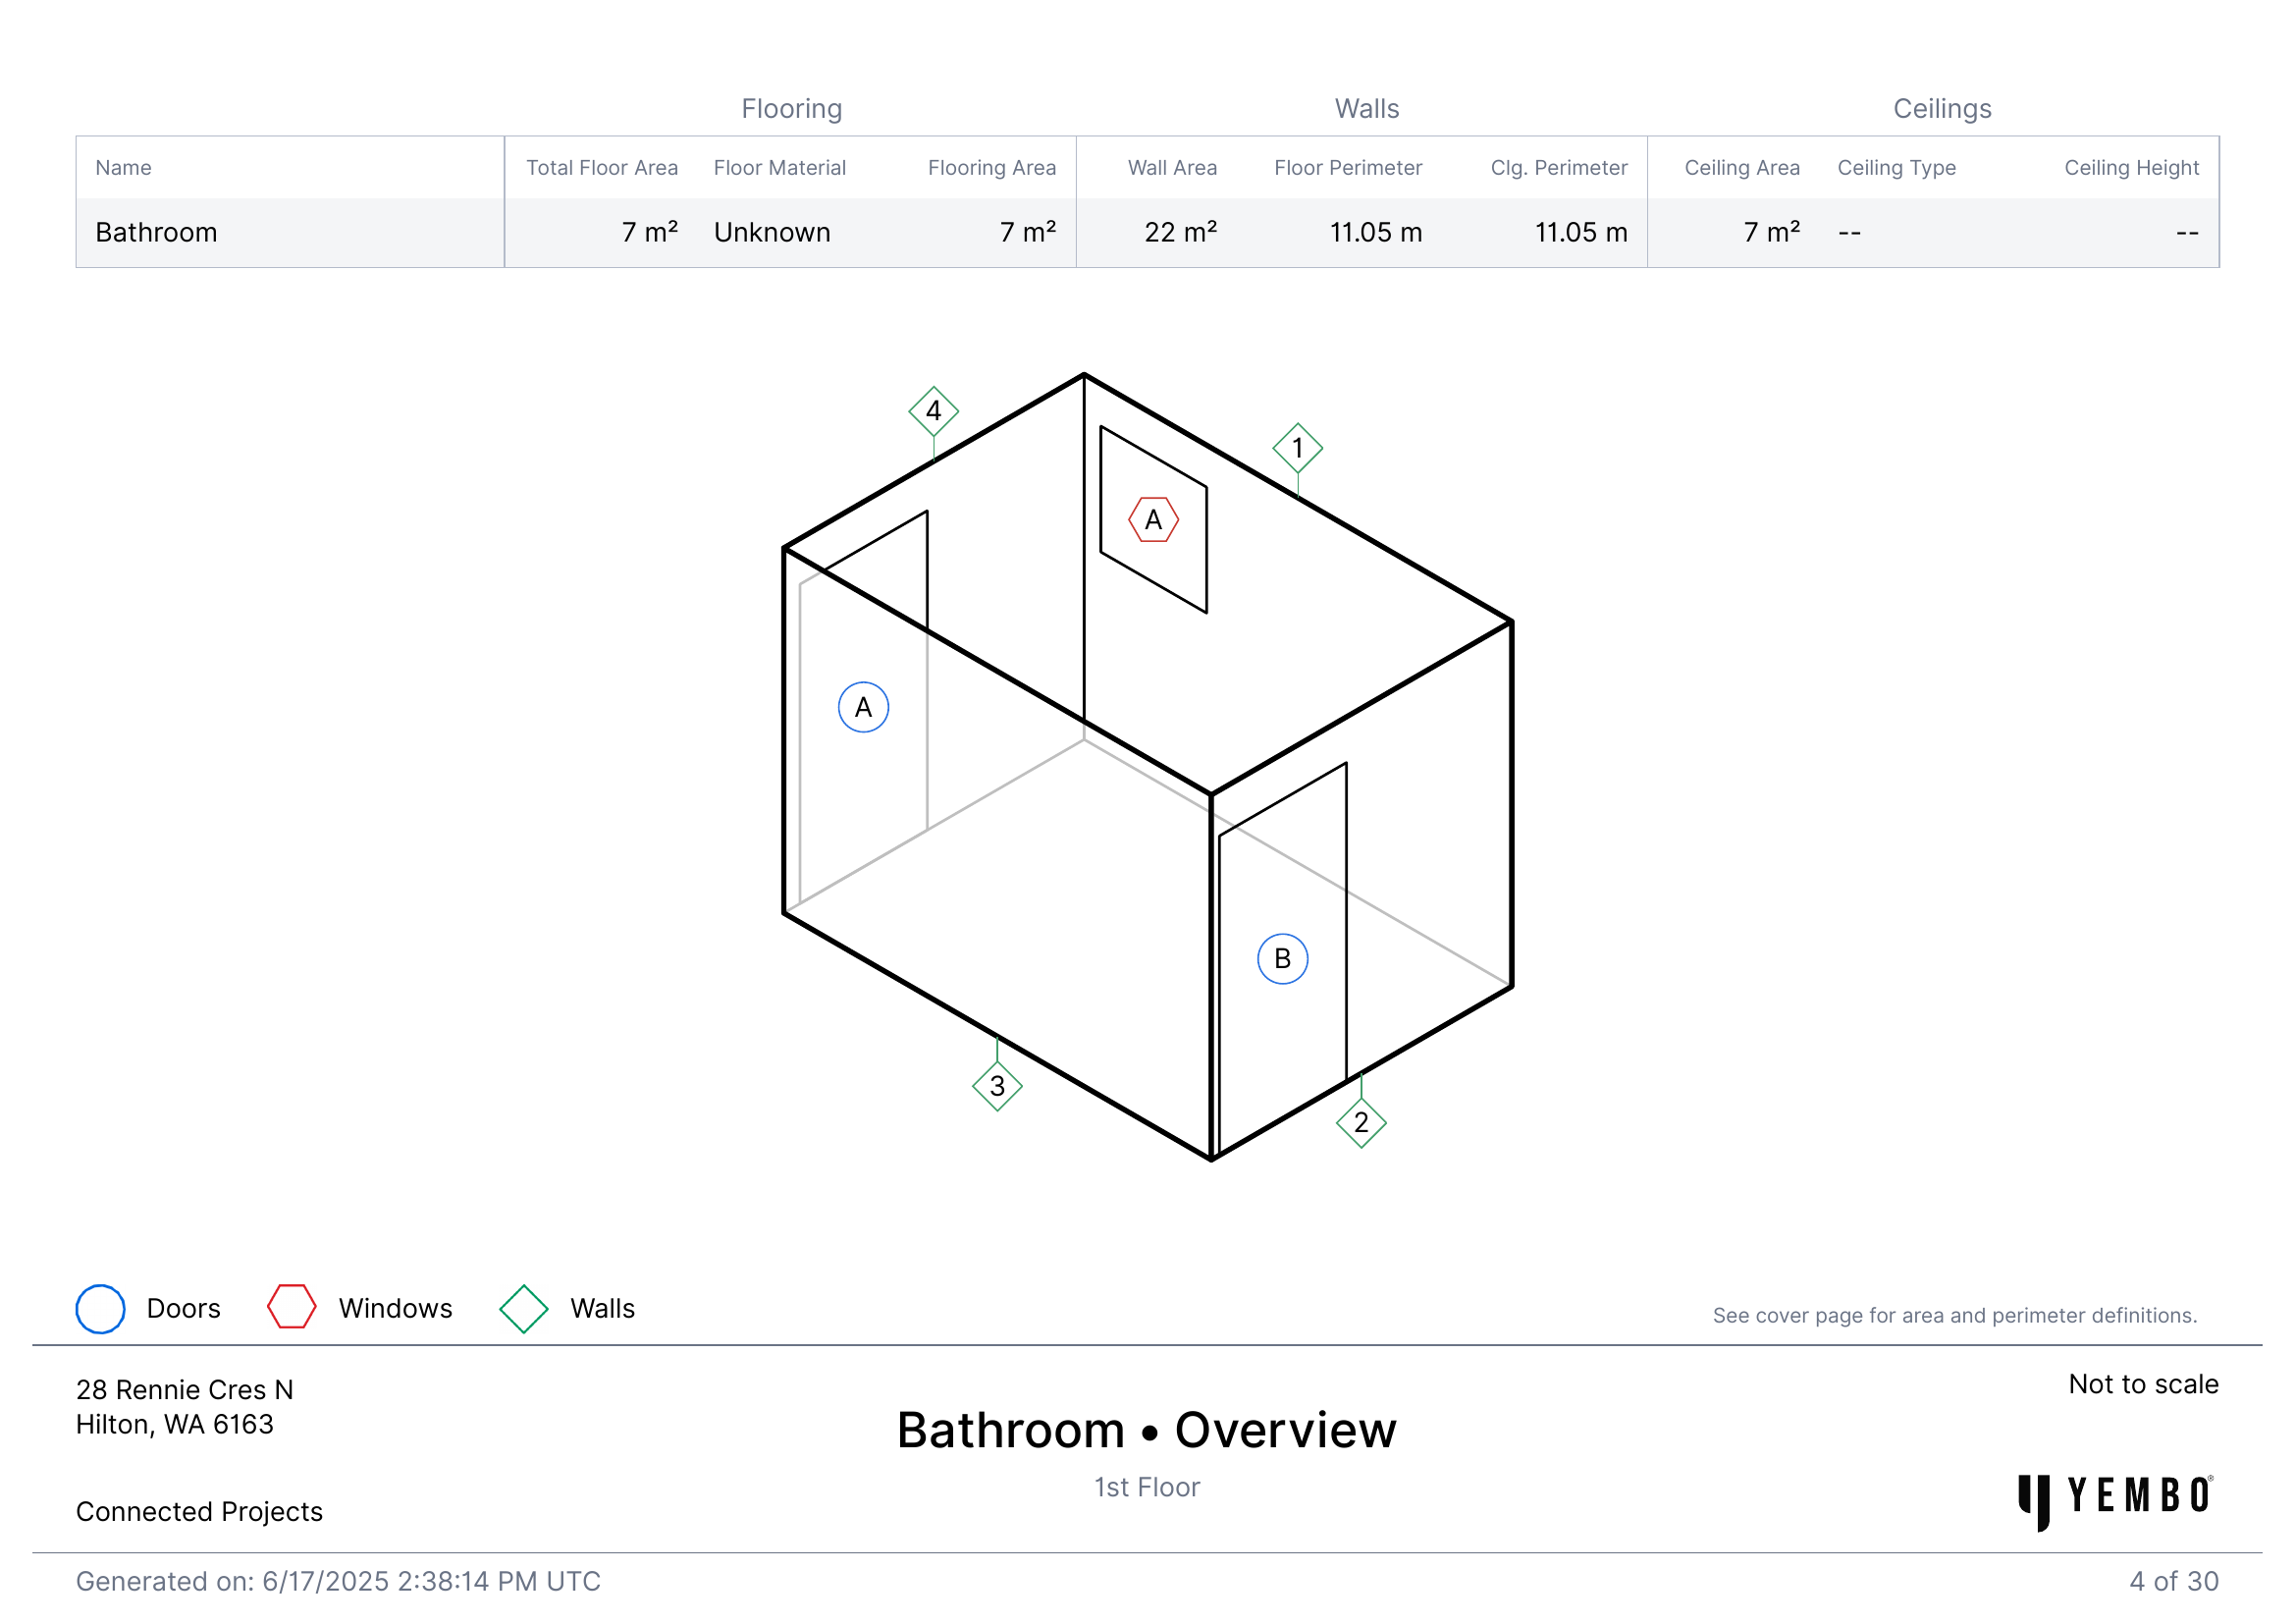Click the 4 of 30 page number

(x=2173, y=1582)
